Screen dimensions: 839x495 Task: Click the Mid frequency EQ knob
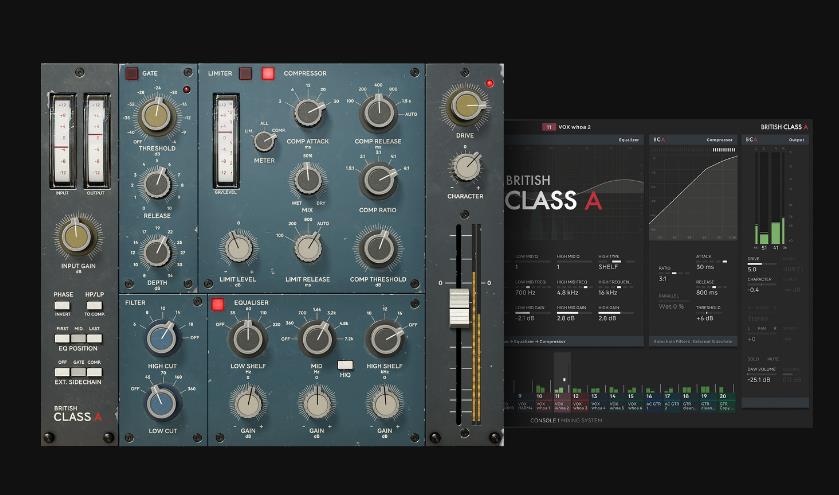[316, 340]
